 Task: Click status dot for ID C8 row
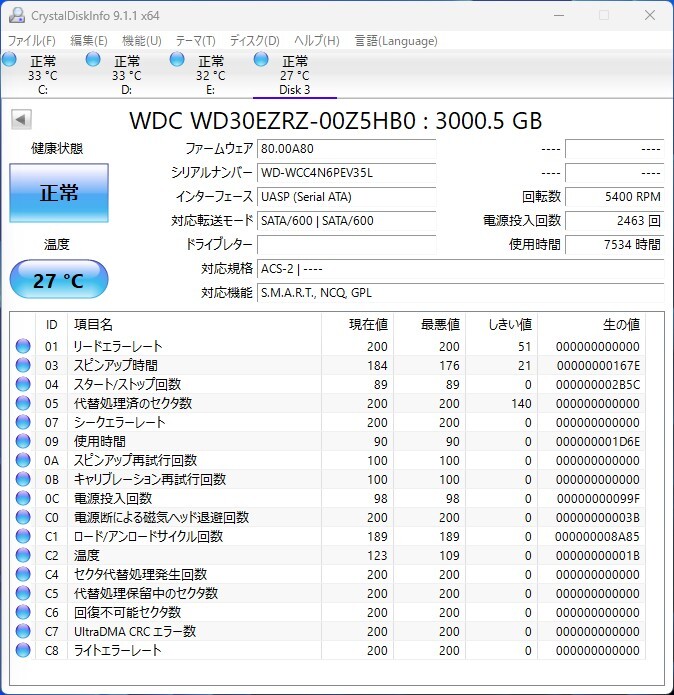23,651
